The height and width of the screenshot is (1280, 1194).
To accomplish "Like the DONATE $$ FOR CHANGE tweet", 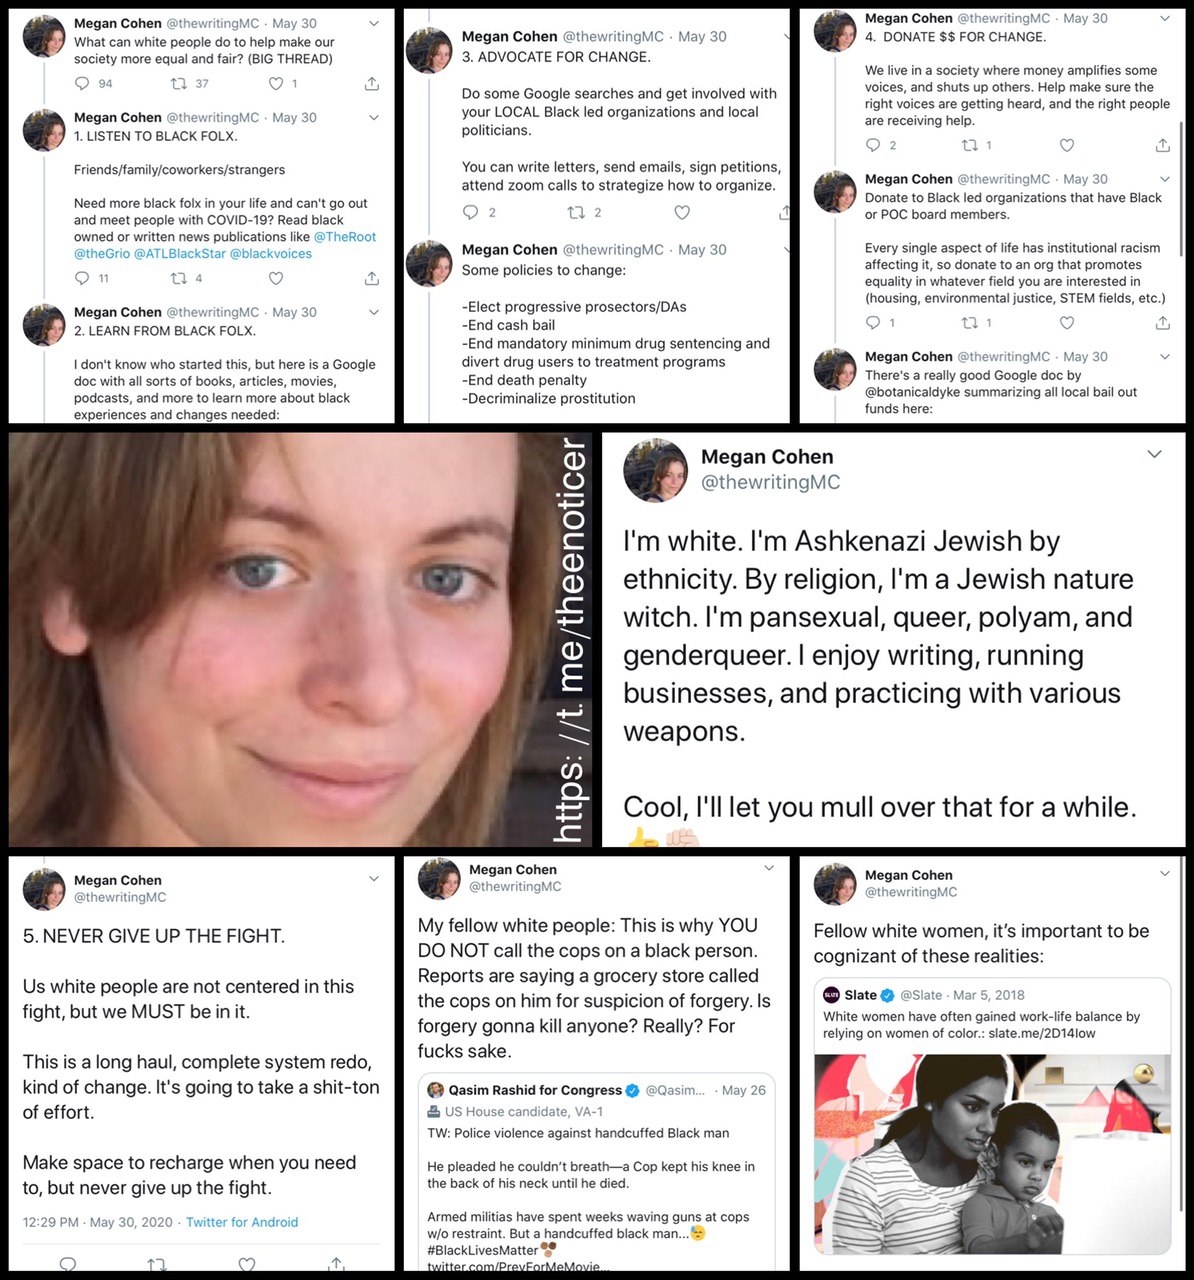I will tap(1067, 146).
